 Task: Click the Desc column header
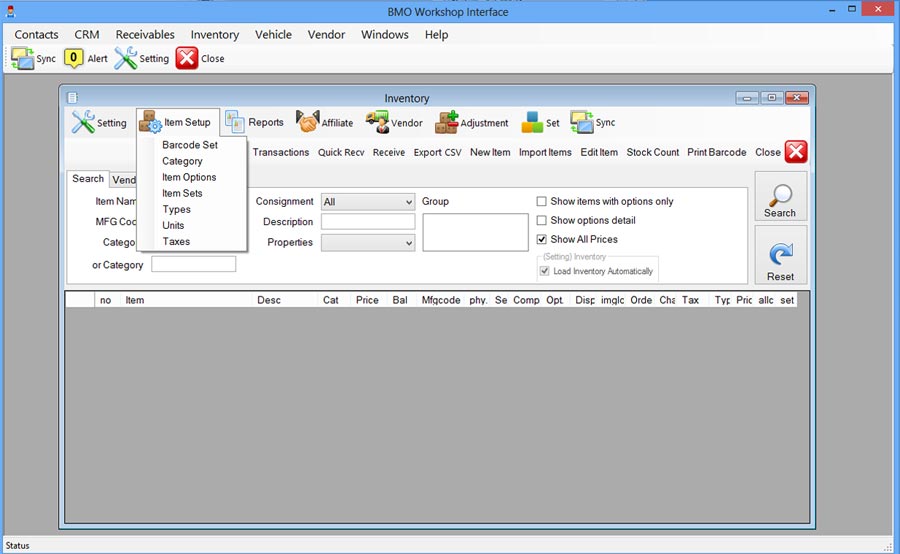coord(269,300)
